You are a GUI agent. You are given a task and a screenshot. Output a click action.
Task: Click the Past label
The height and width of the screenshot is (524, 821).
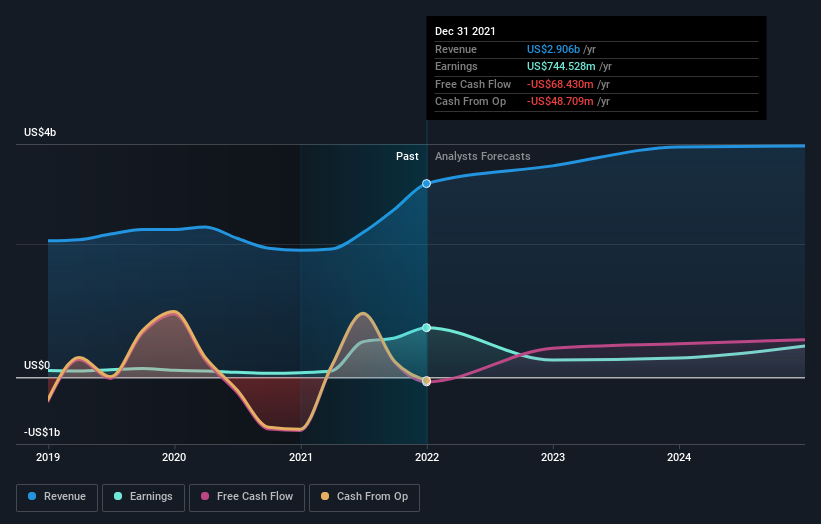pos(407,157)
